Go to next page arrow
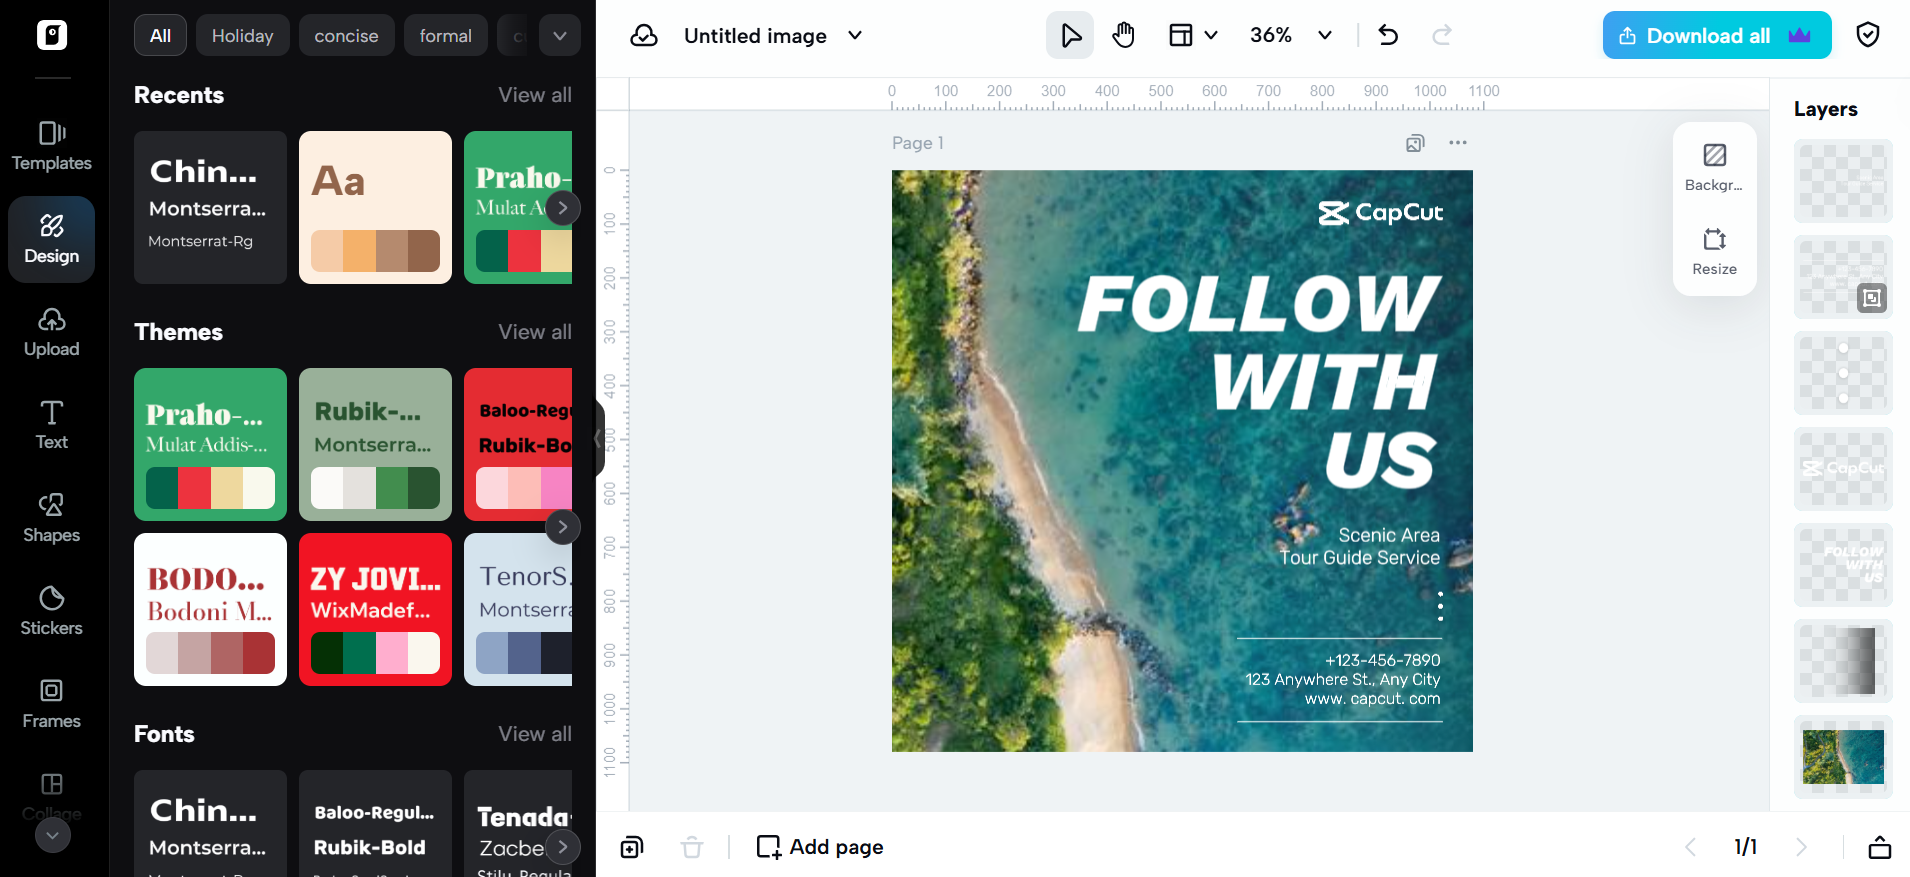 pos(1802,847)
